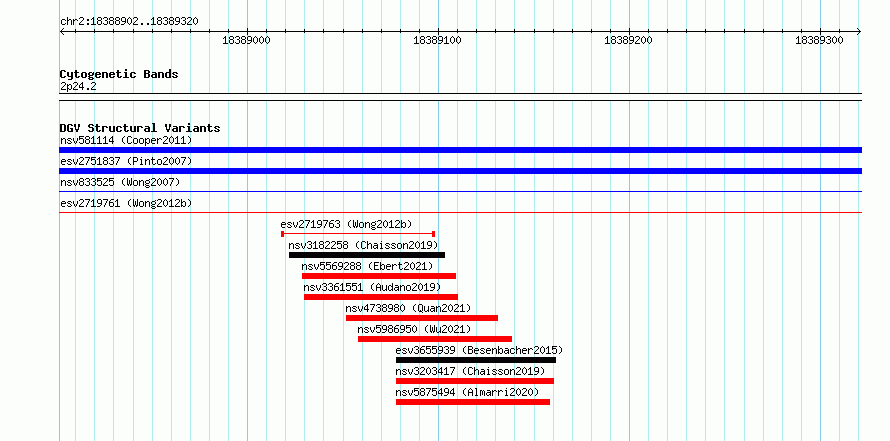890x441 pixels.
Task: Click the 18389200 ruler position
Action: [x=628, y=40]
